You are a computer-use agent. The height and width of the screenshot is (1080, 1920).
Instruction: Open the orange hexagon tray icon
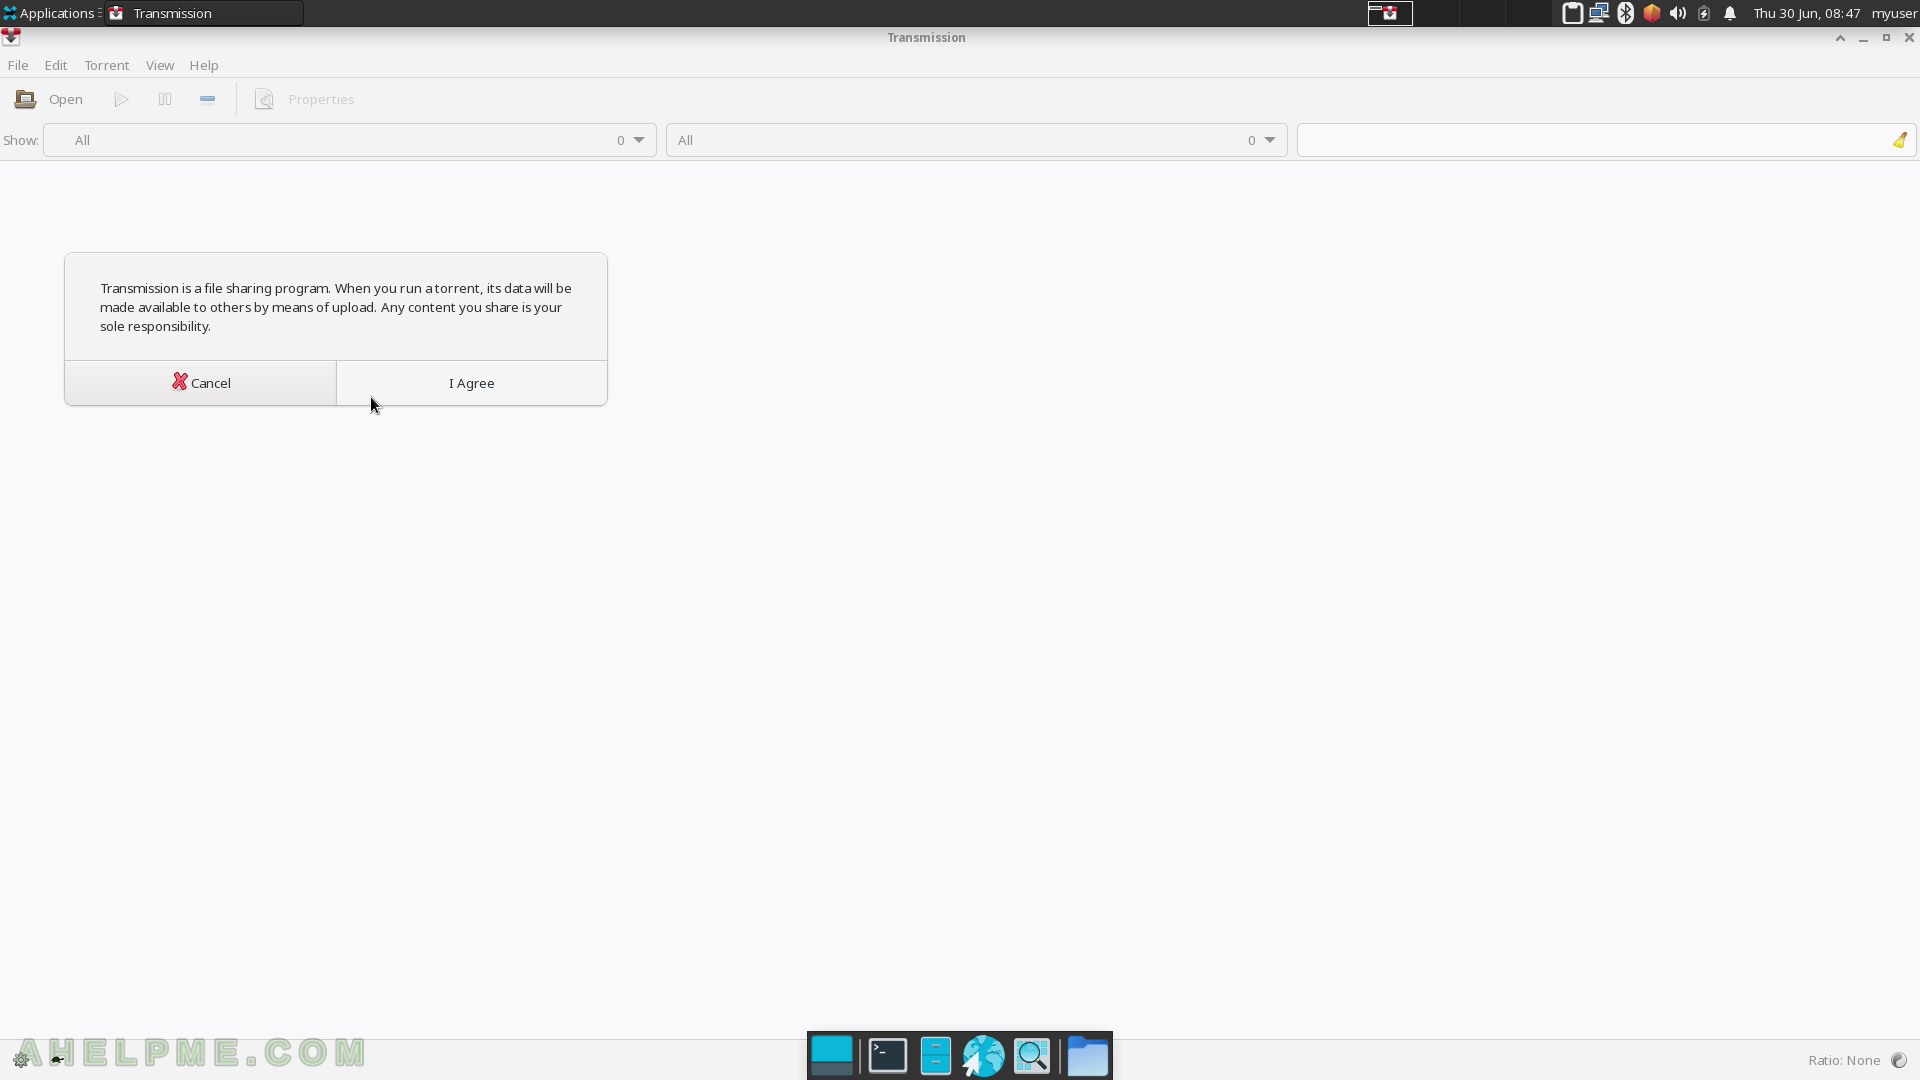1652,13
